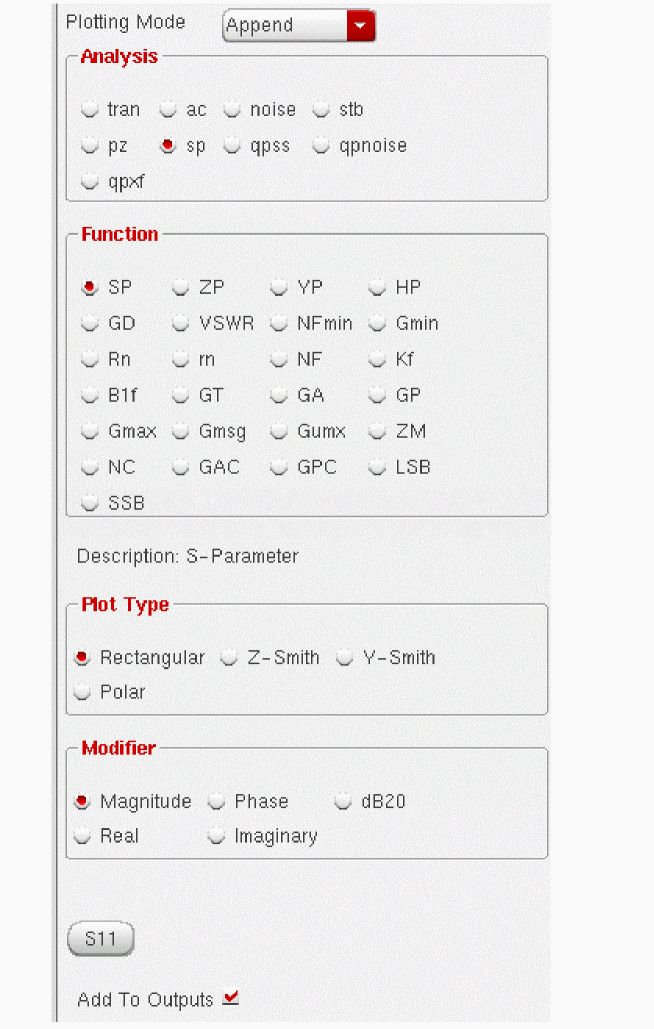The width and height of the screenshot is (654, 1029).
Task: Select the NFmin function
Action: tap(279, 324)
